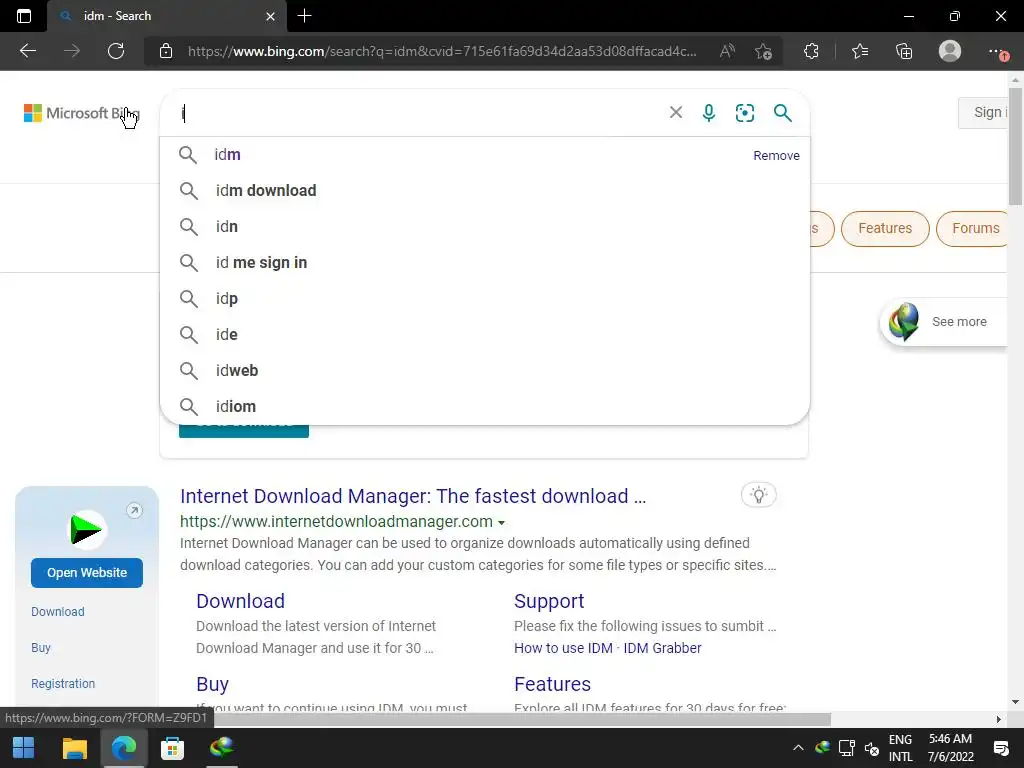Click the browser Forward arrow
The image size is (1024, 768).
pos(72,51)
